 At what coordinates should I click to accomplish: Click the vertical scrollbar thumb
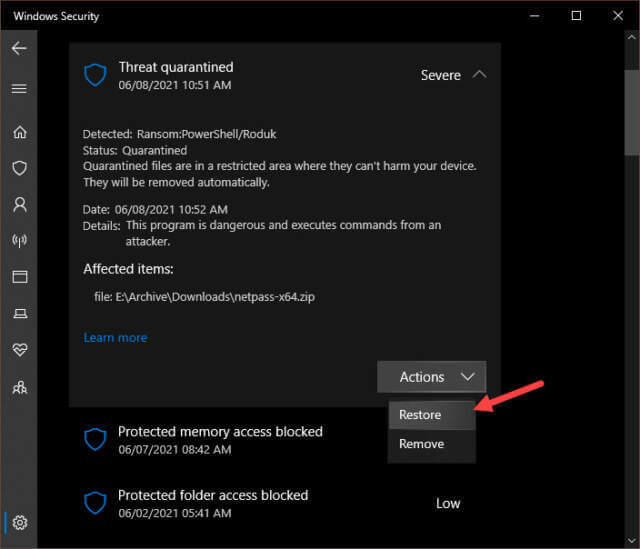pyautogui.click(x=631, y=113)
